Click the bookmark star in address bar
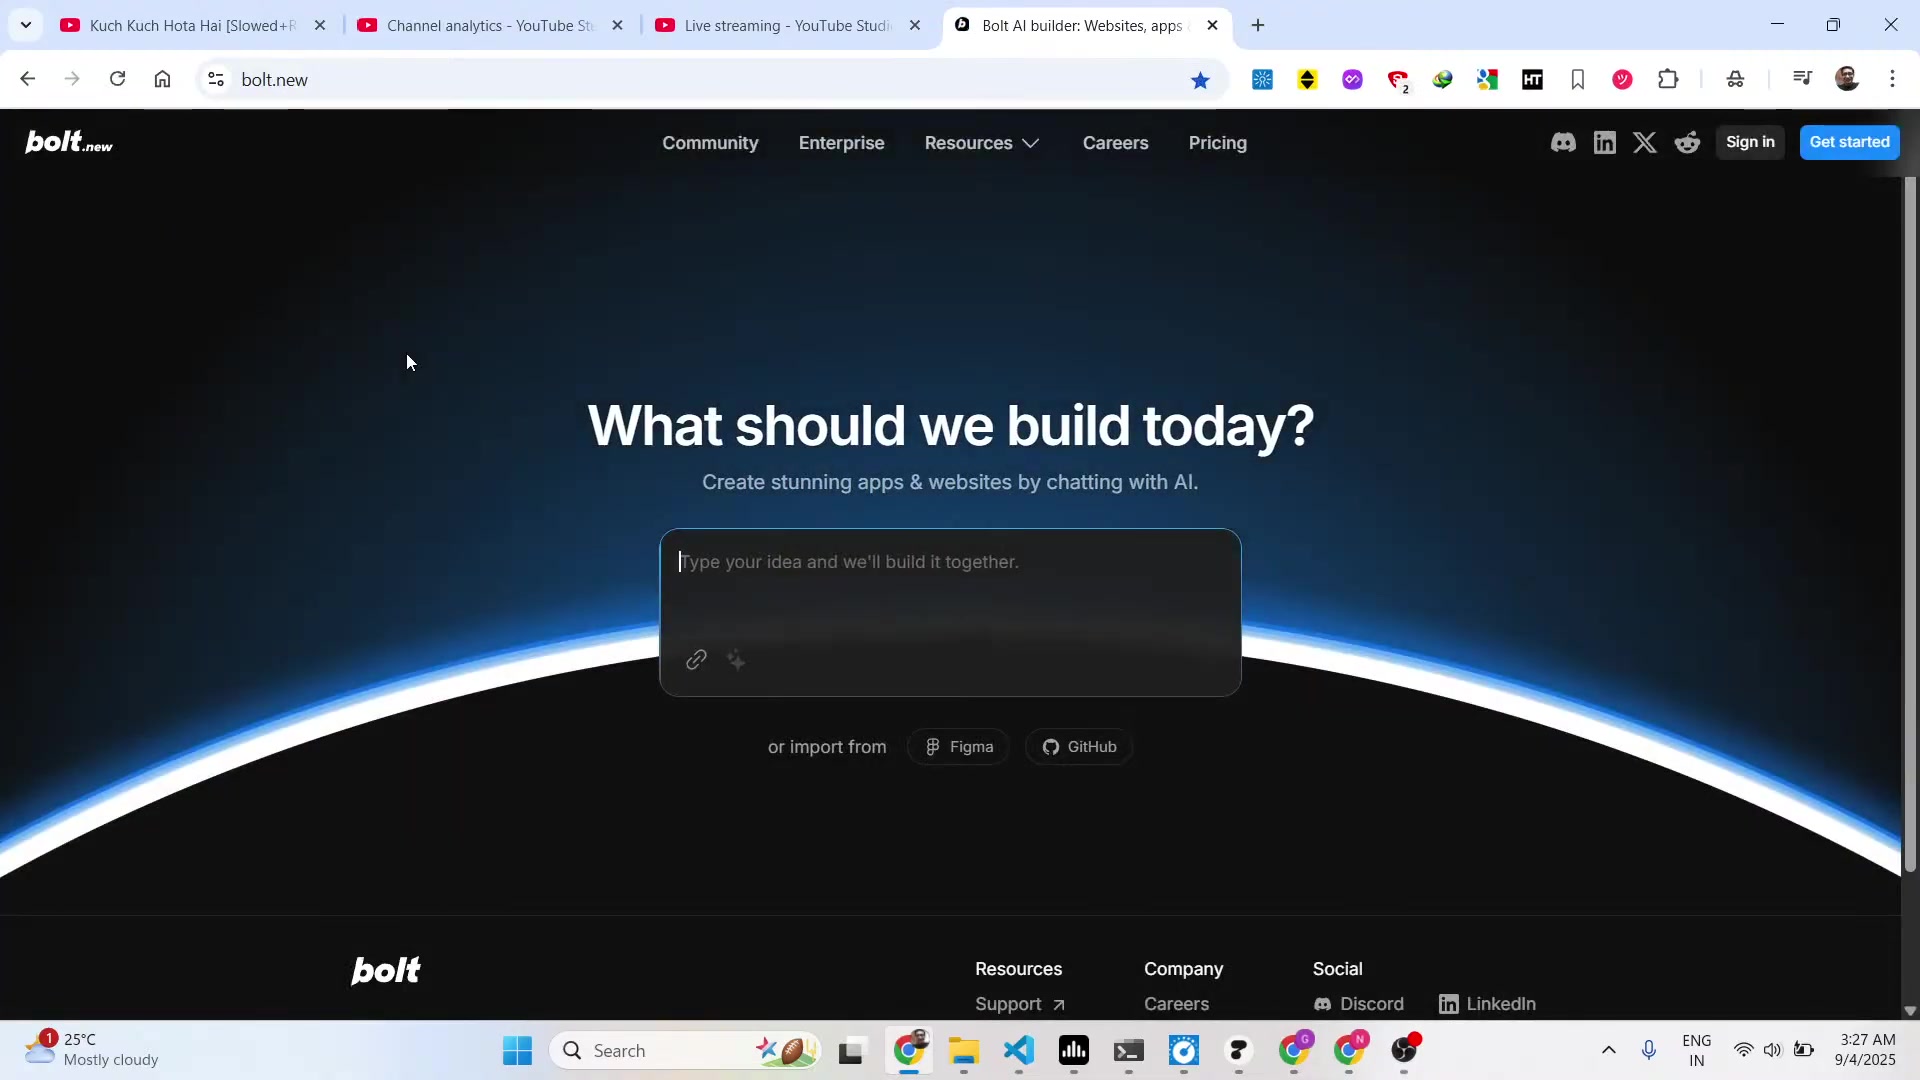Image resolution: width=1920 pixels, height=1080 pixels. point(1200,80)
